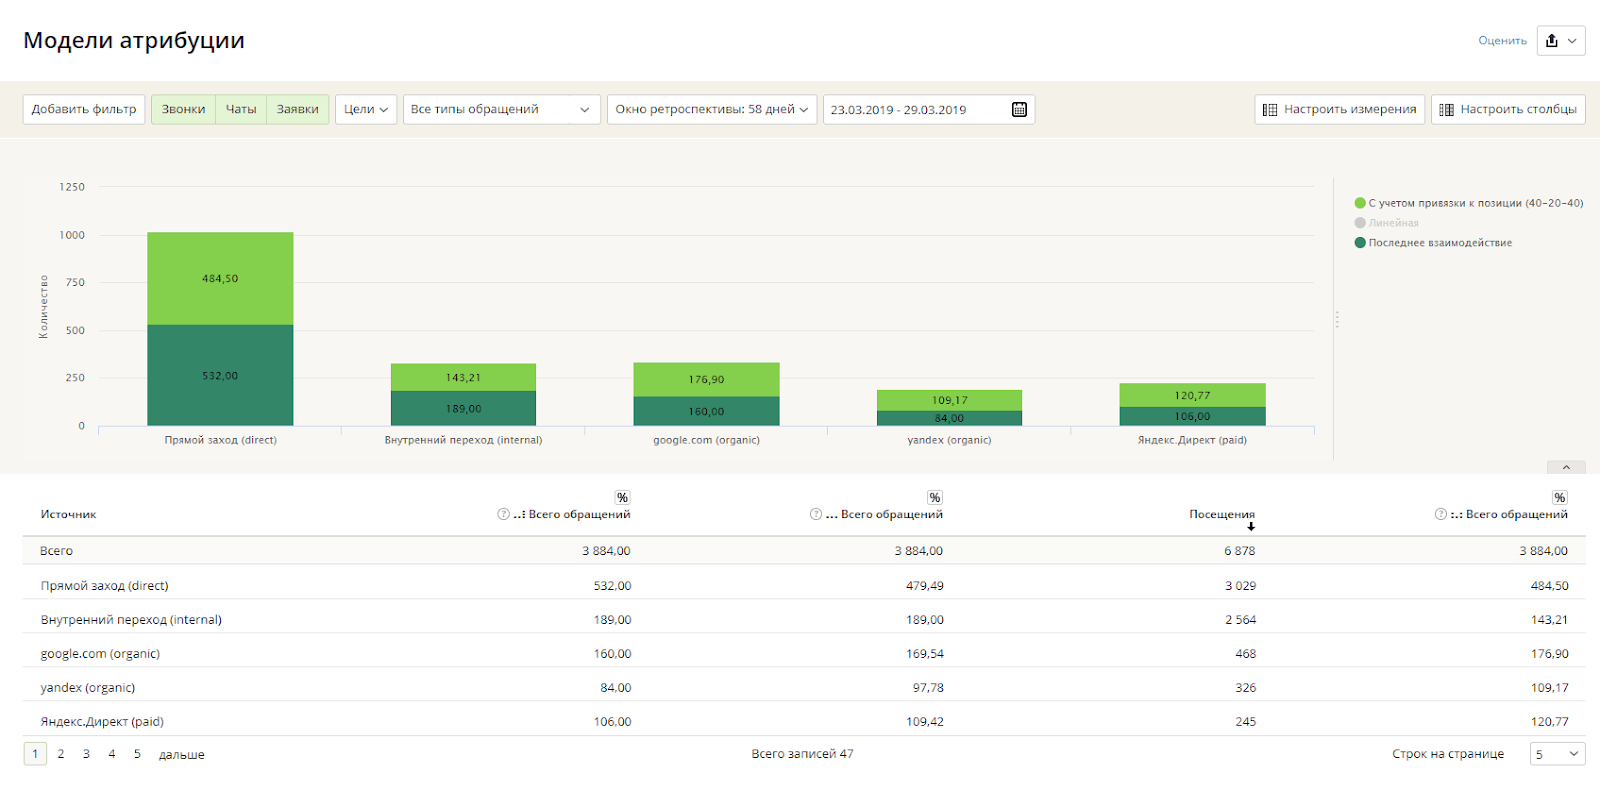Click help icon beside the last Всего обращений header
The image size is (1600, 790).
click(1441, 514)
